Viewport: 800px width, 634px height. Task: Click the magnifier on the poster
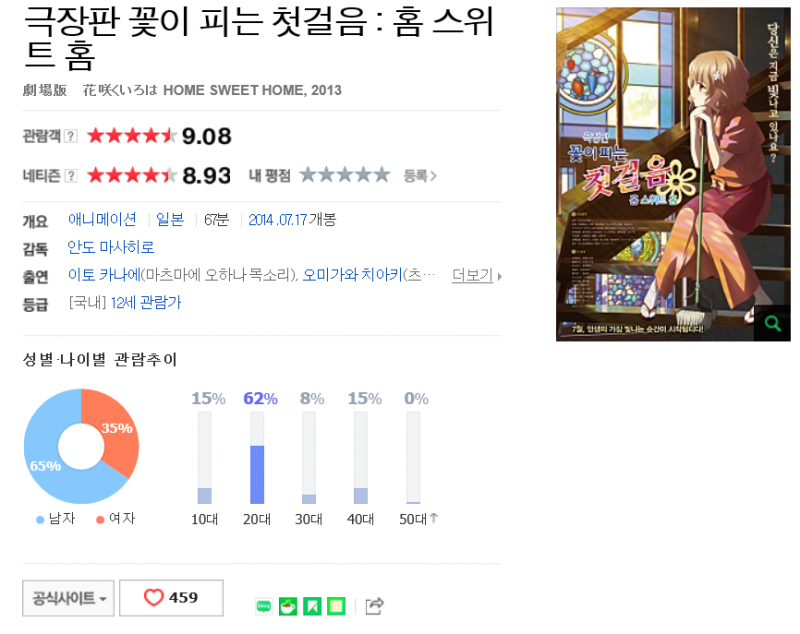(772, 323)
